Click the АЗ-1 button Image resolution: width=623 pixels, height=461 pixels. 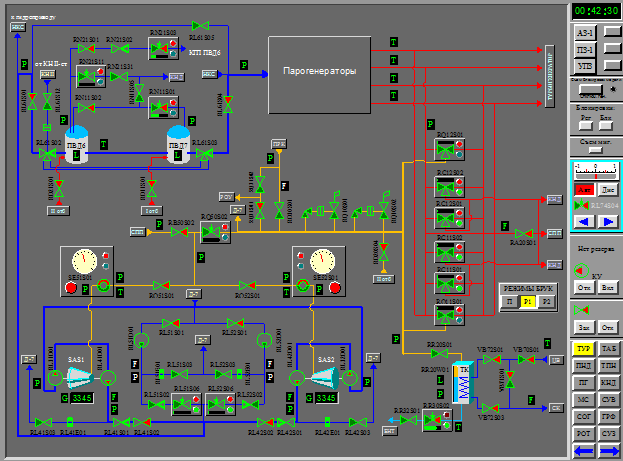pyautogui.click(x=585, y=33)
